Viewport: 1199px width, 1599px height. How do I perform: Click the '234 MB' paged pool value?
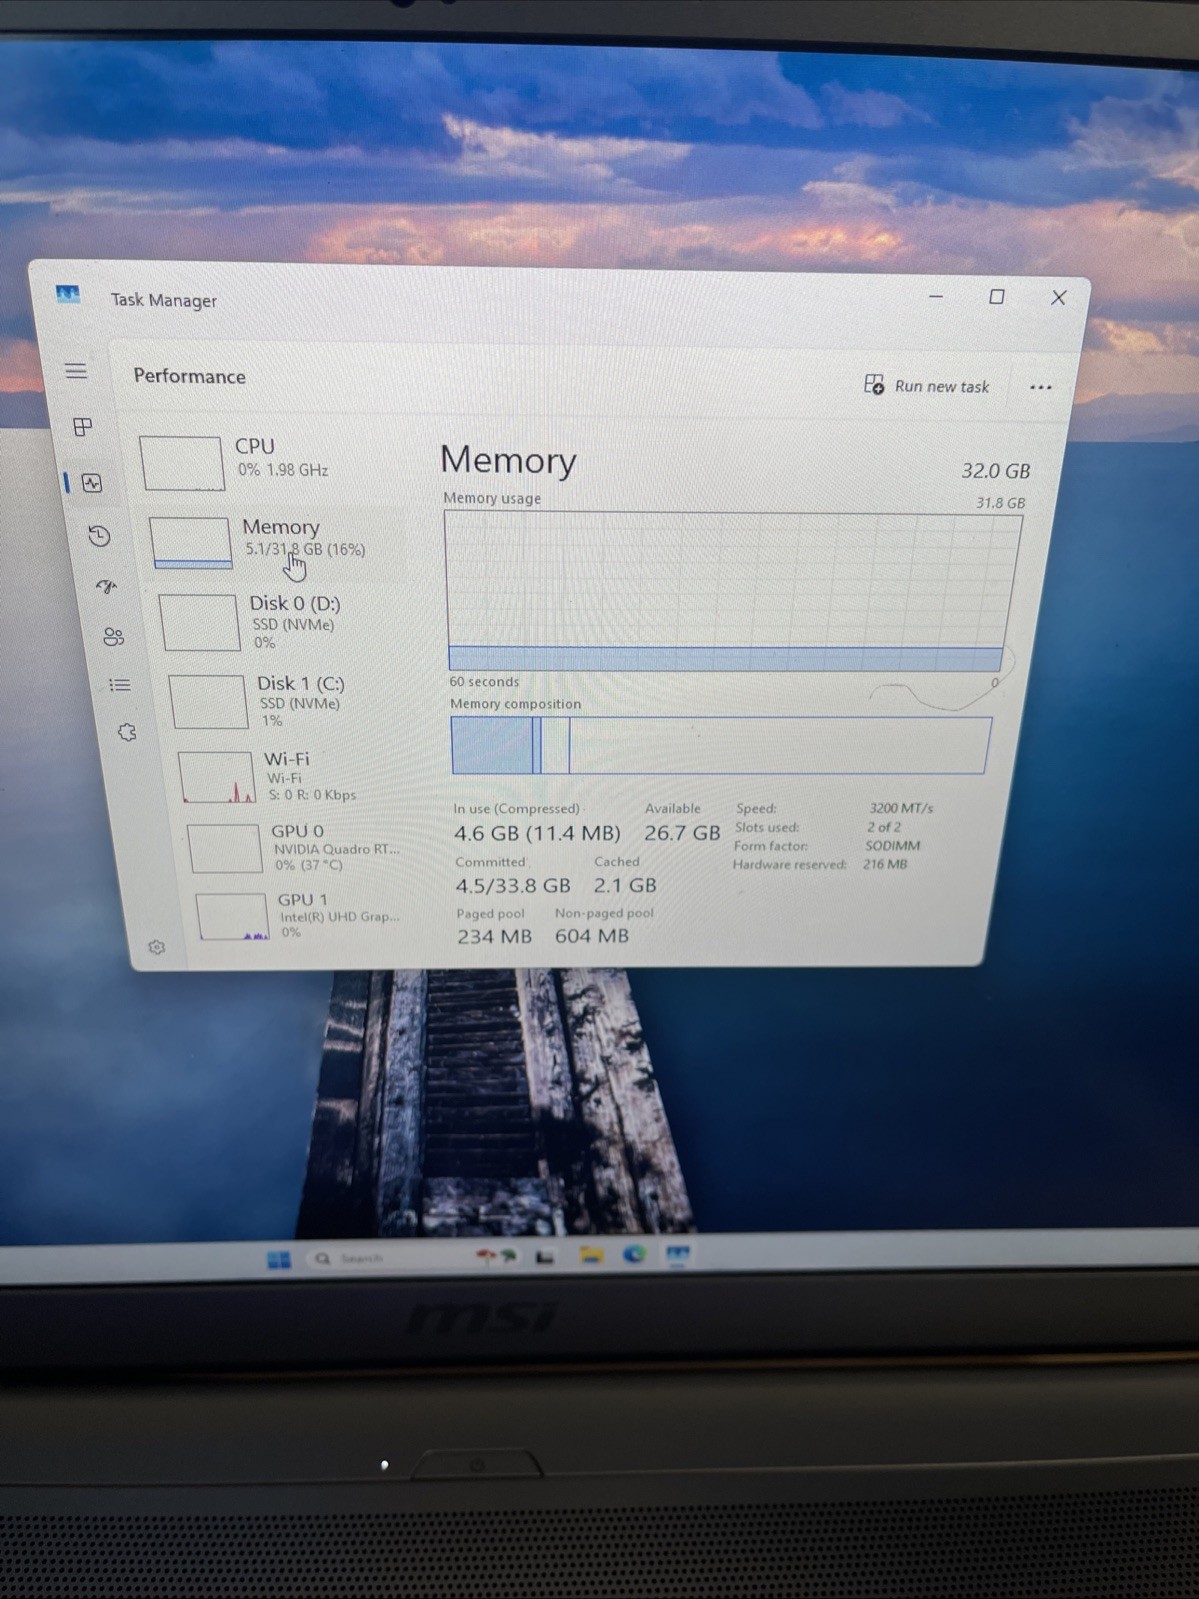[494, 937]
